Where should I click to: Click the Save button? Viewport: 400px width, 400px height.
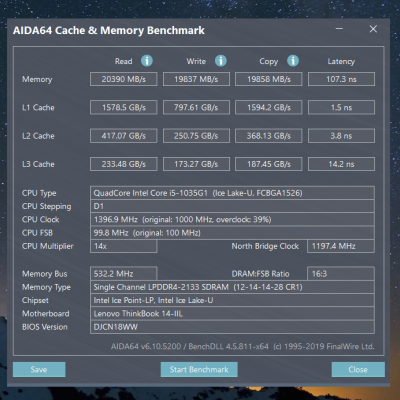click(x=39, y=369)
